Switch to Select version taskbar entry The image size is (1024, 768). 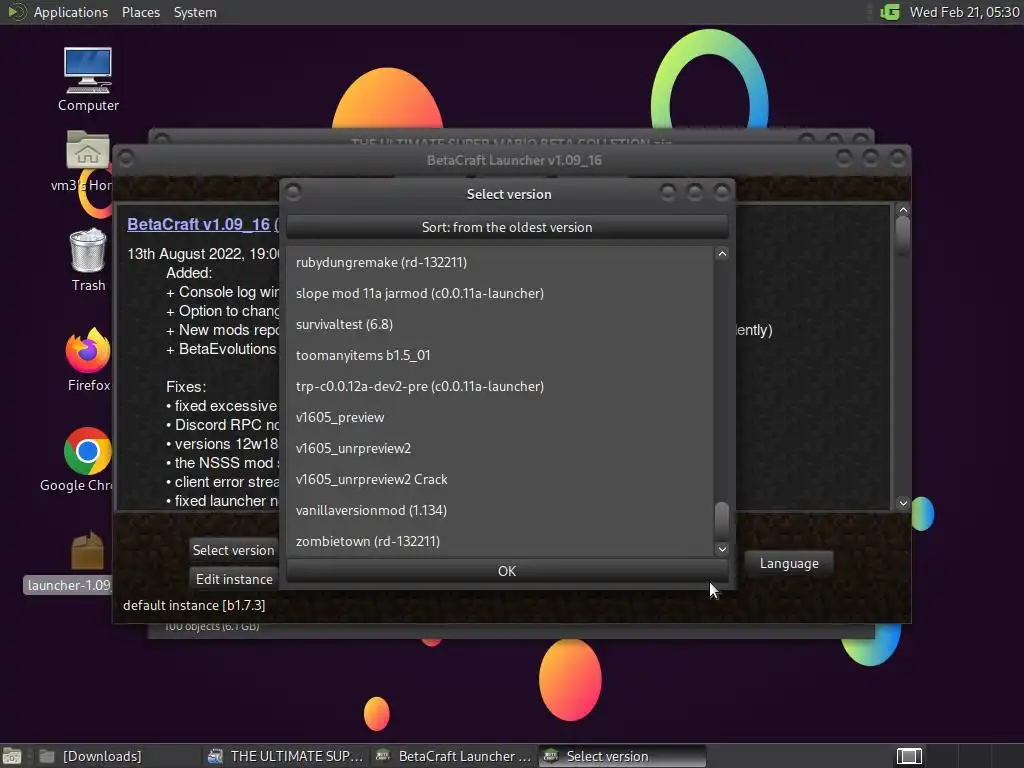coord(622,756)
